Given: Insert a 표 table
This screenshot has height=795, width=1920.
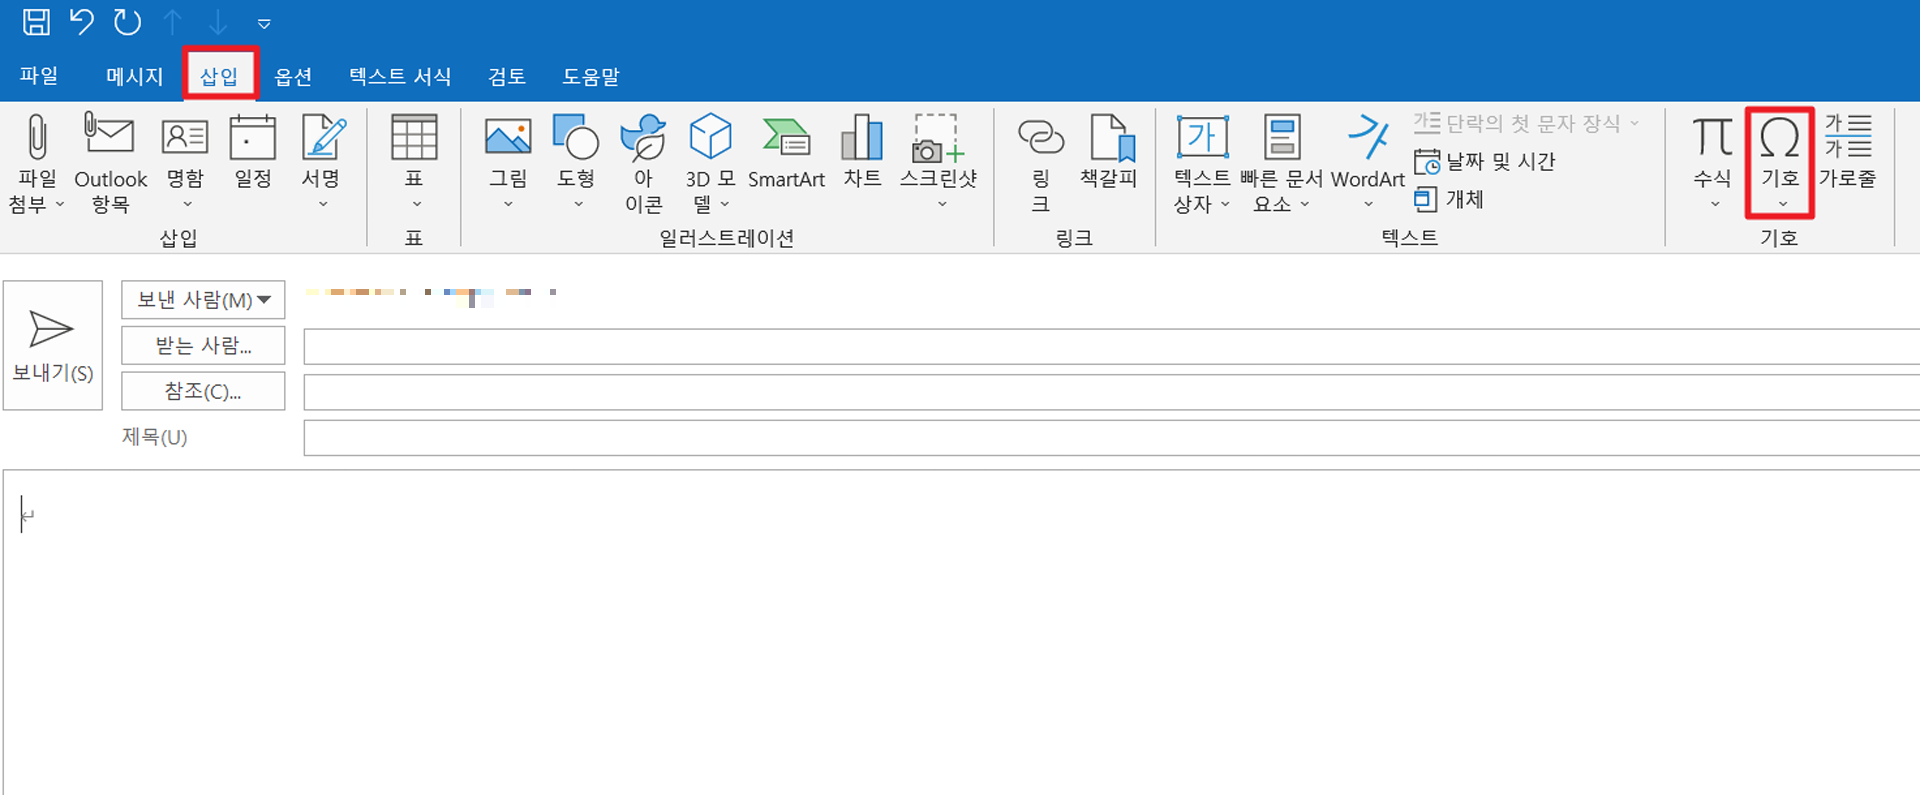Looking at the screenshot, I should pyautogui.click(x=414, y=160).
